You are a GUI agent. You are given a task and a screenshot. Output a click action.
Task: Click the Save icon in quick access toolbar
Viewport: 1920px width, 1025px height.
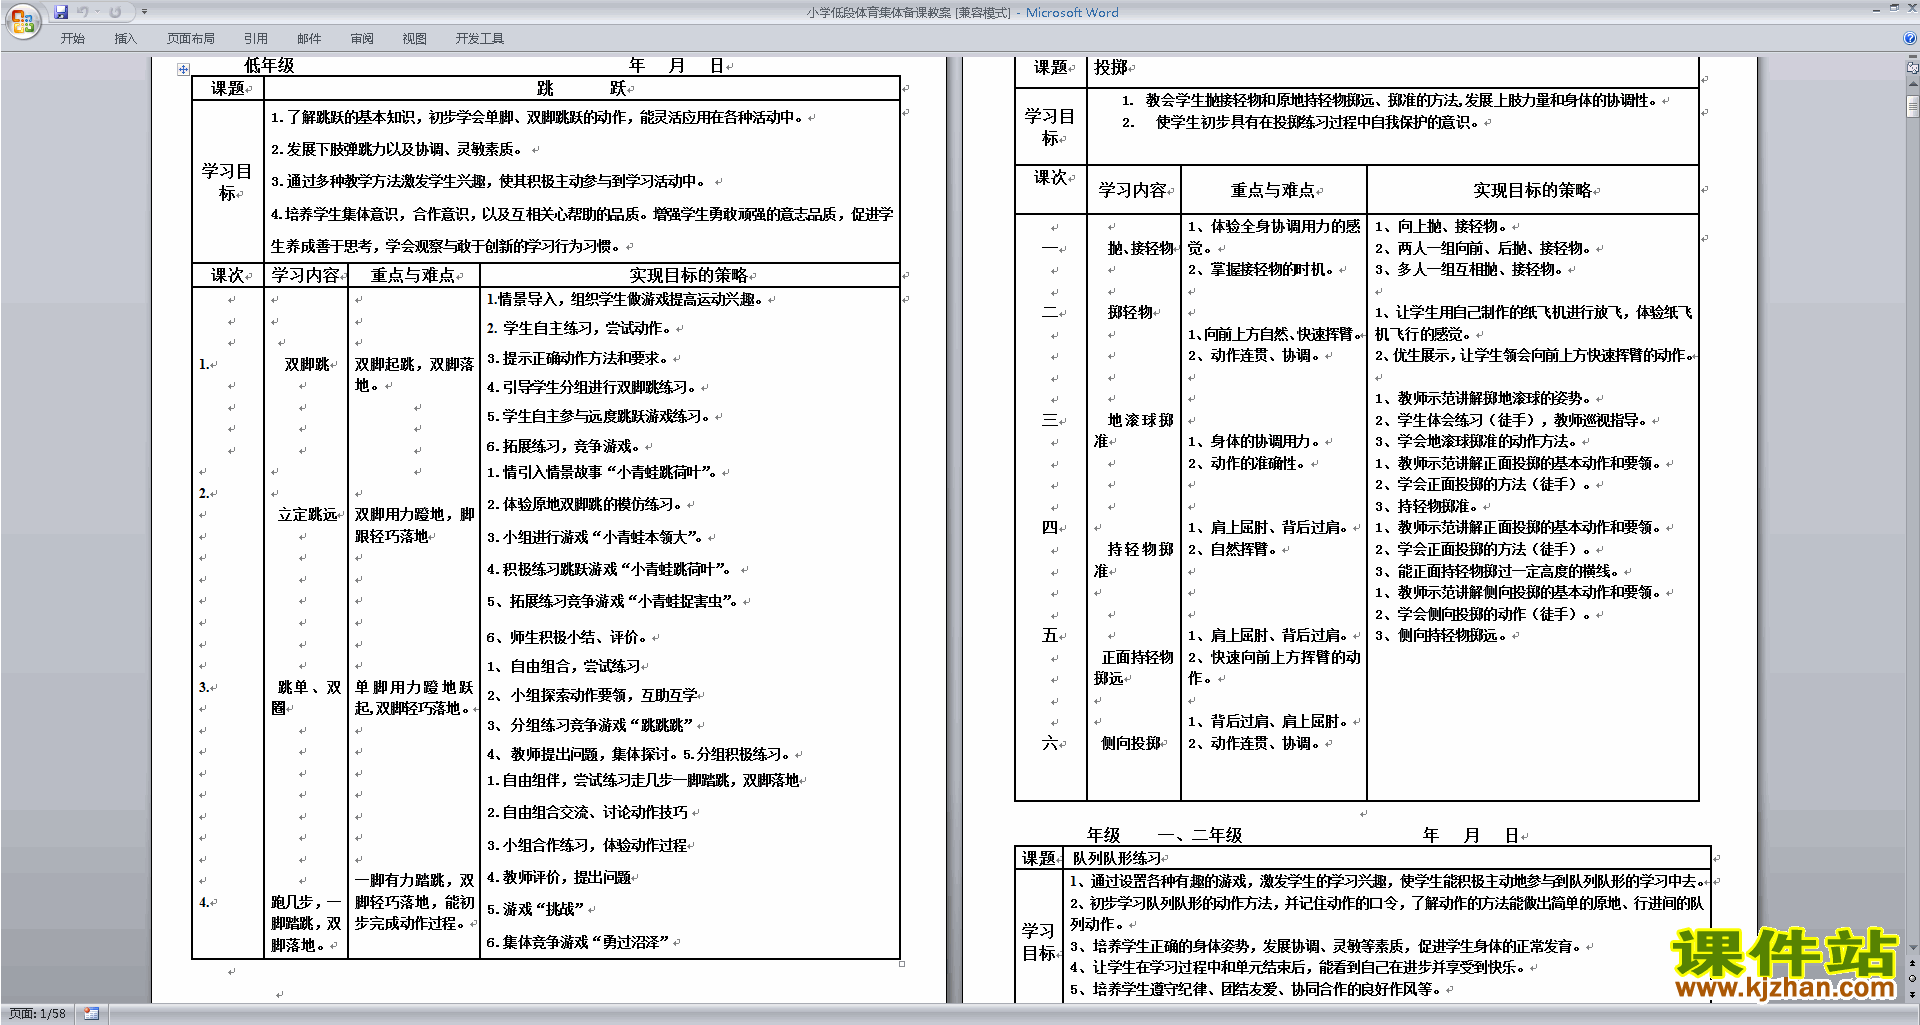coord(61,12)
